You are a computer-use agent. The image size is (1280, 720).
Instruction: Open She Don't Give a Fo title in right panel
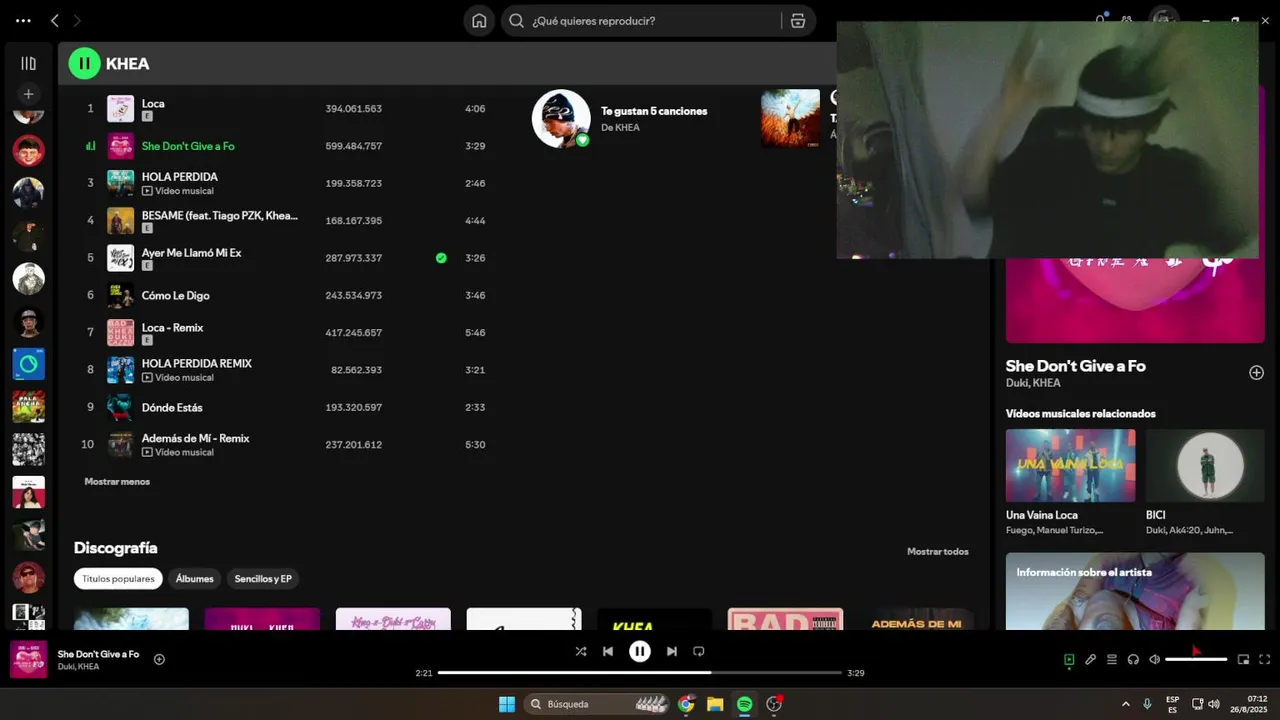[1076, 366]
